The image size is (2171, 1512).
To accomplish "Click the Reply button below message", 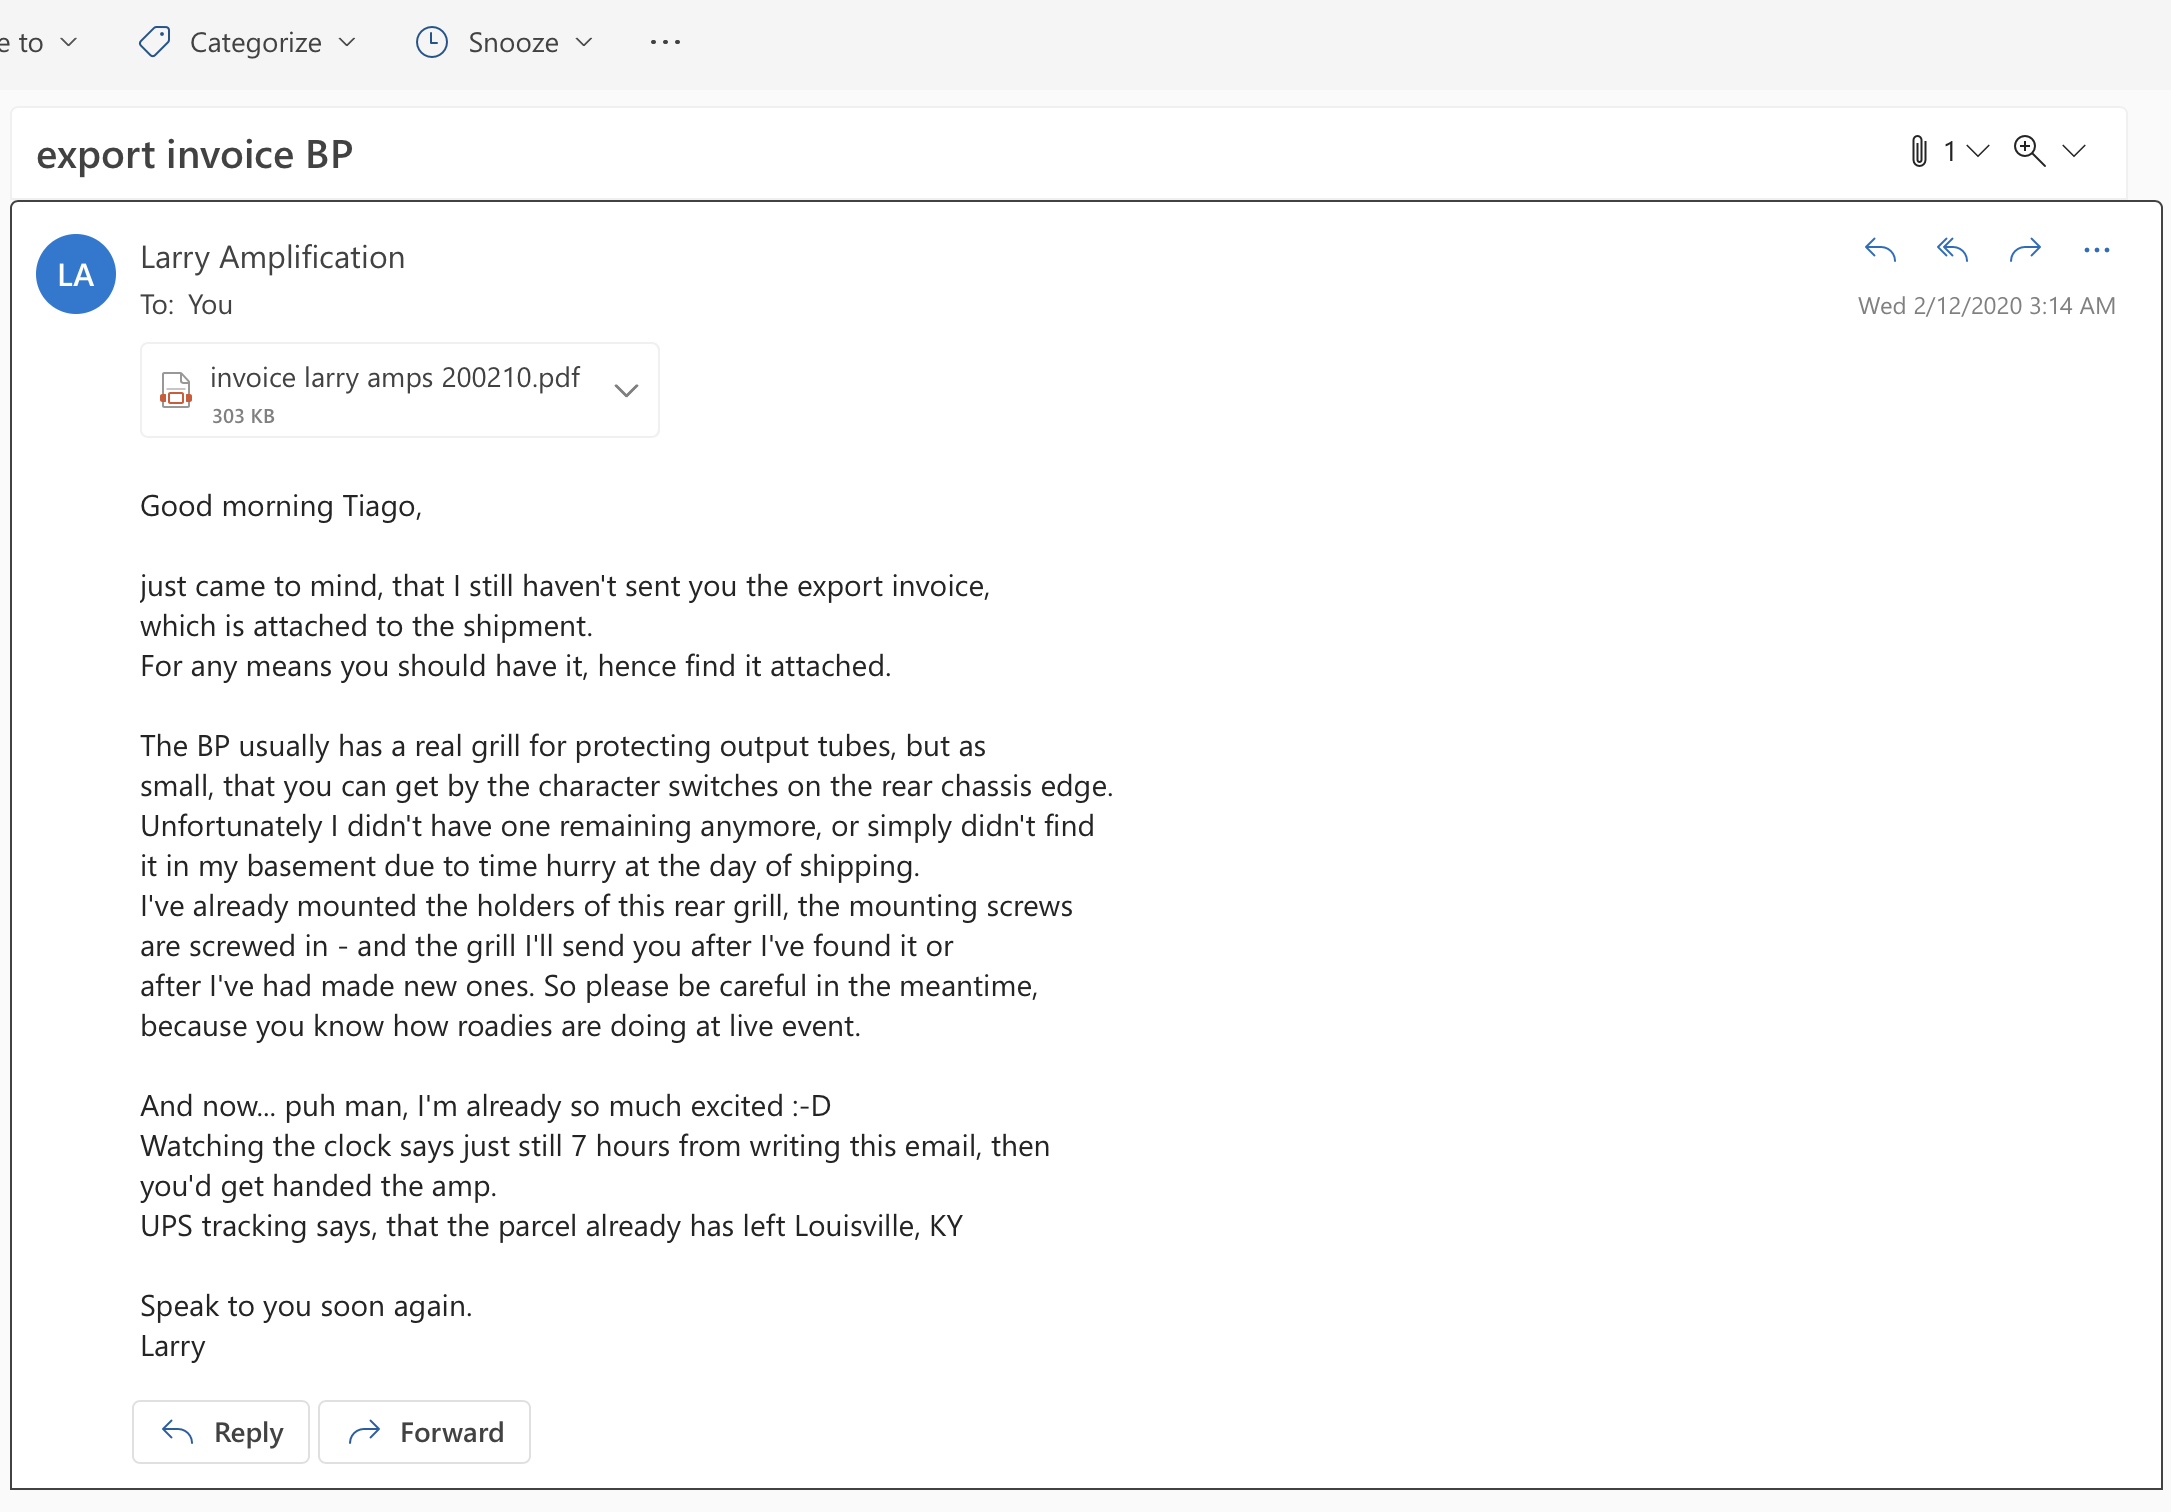I will [x=221, y=1432].
